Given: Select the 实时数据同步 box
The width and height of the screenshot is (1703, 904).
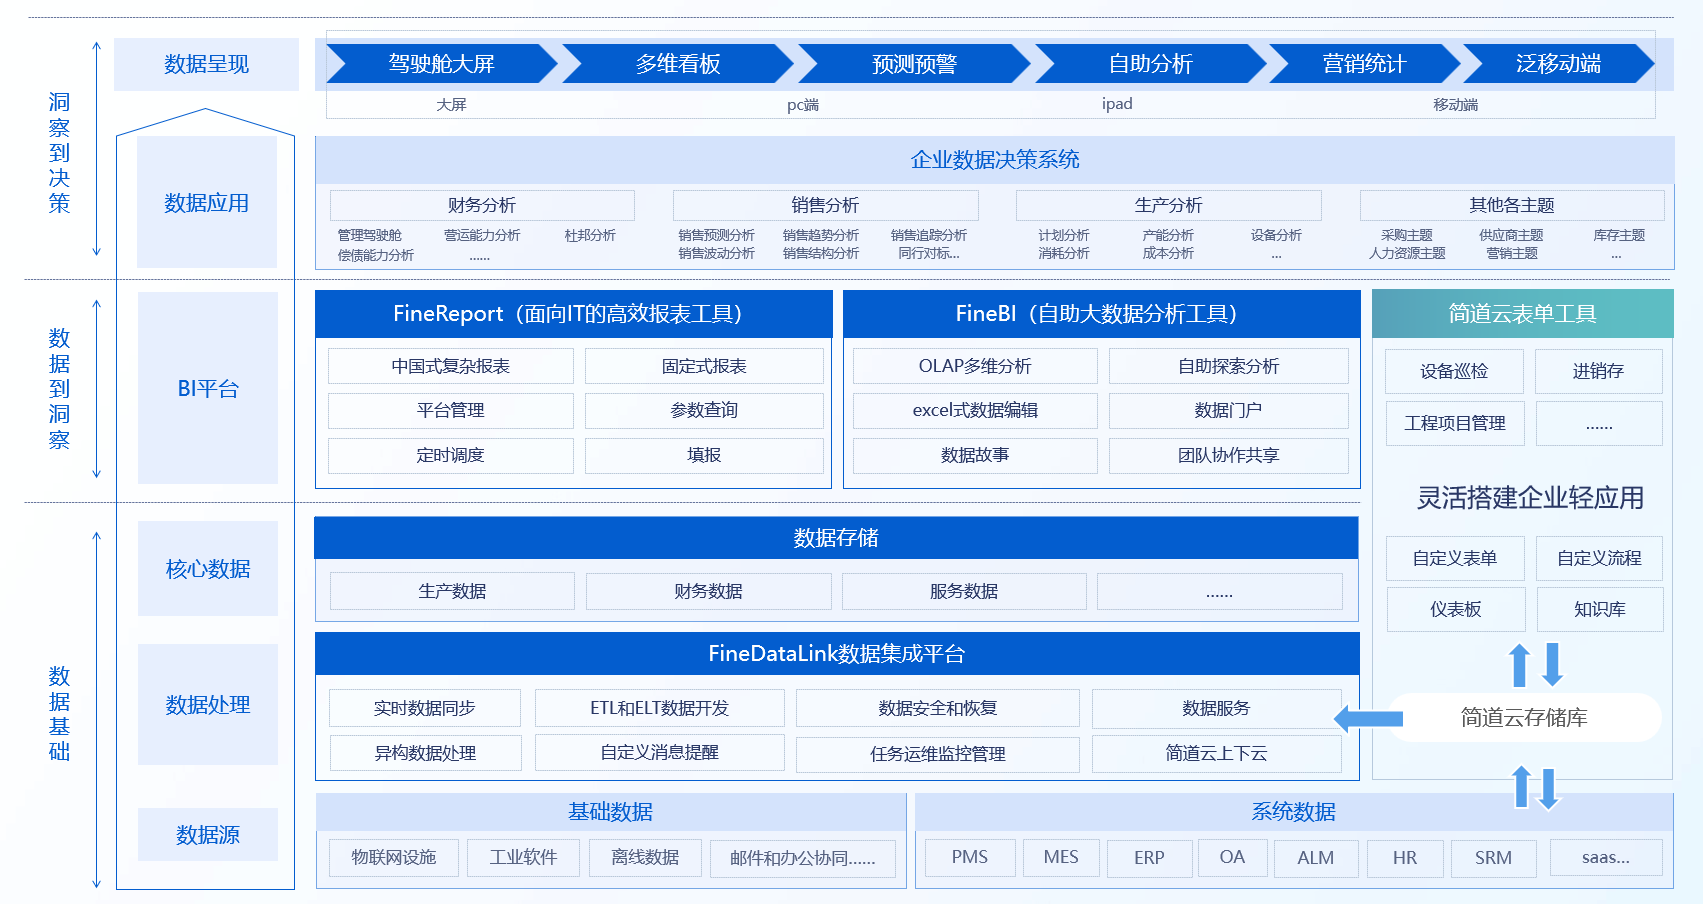Looking at the screenshot, I should click(x=425, y=708).
